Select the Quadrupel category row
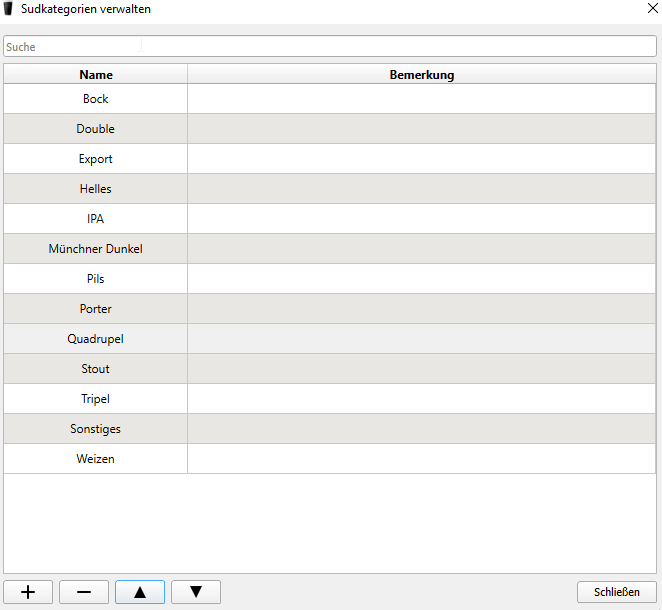662x610 pixels. click(x=96, y=339)
